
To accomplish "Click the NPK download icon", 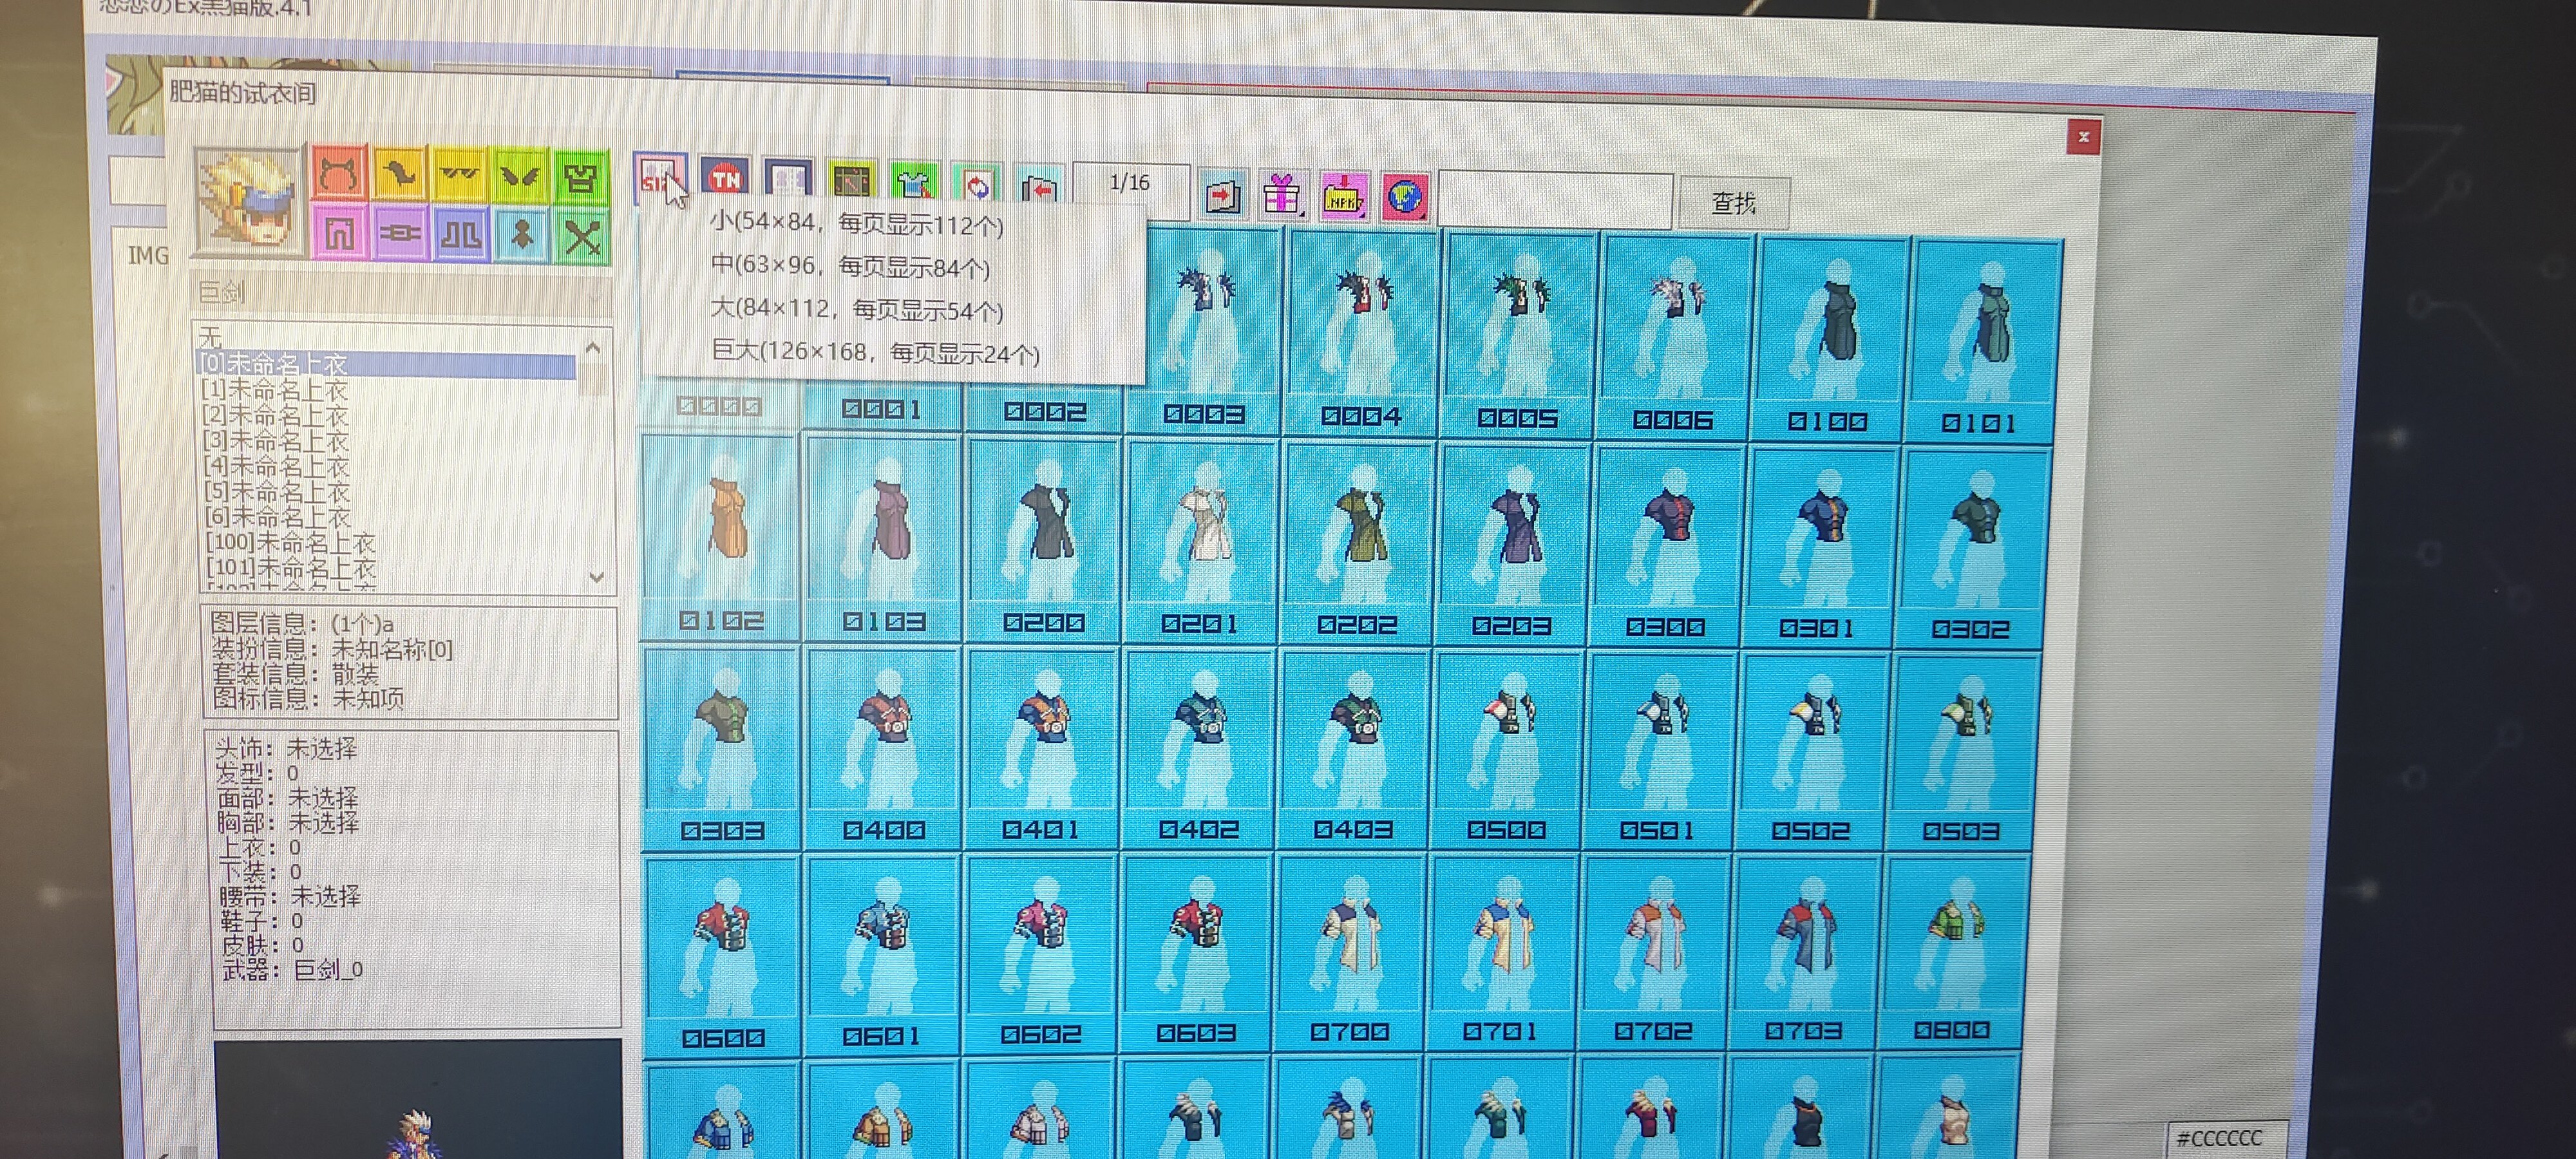I will pos(1343,197).
